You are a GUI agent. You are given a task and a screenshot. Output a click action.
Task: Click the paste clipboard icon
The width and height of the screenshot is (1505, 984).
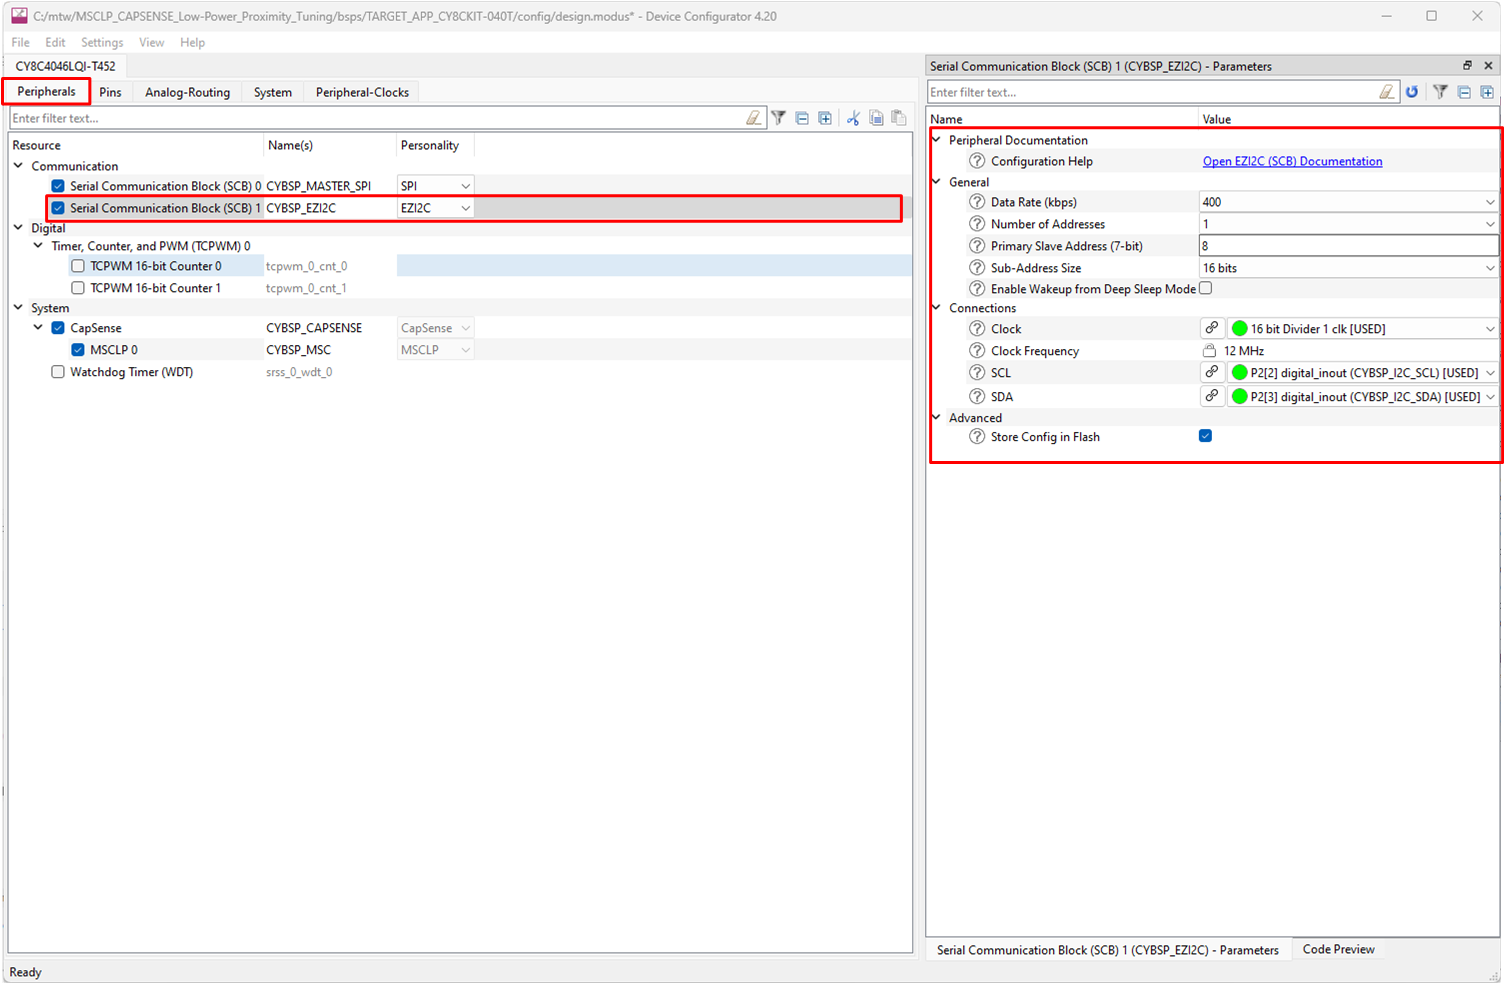coord(899,118)
